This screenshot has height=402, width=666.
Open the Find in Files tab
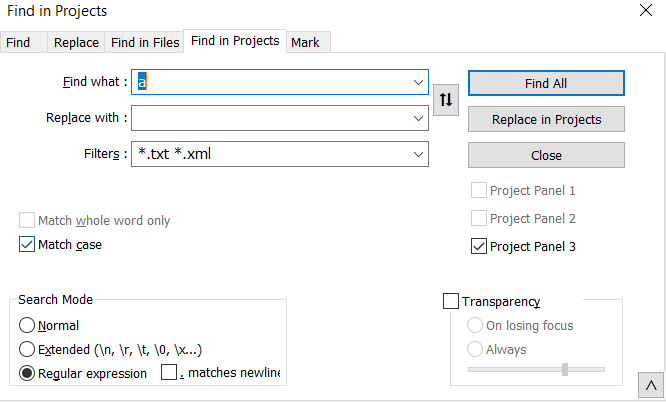[144, 42]
